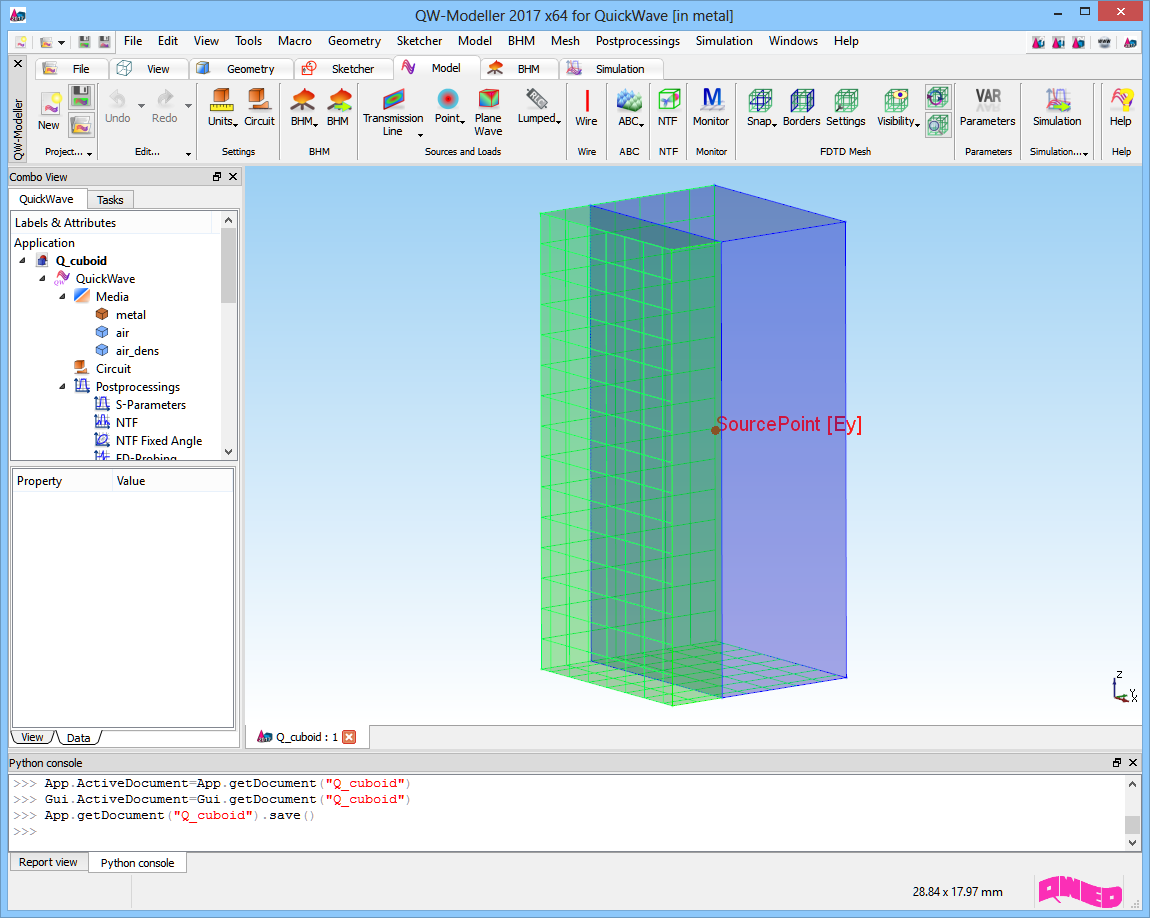Select the air_dens medium in tree
Viewport: 1150px width, 918px height.
click(137, 350)
